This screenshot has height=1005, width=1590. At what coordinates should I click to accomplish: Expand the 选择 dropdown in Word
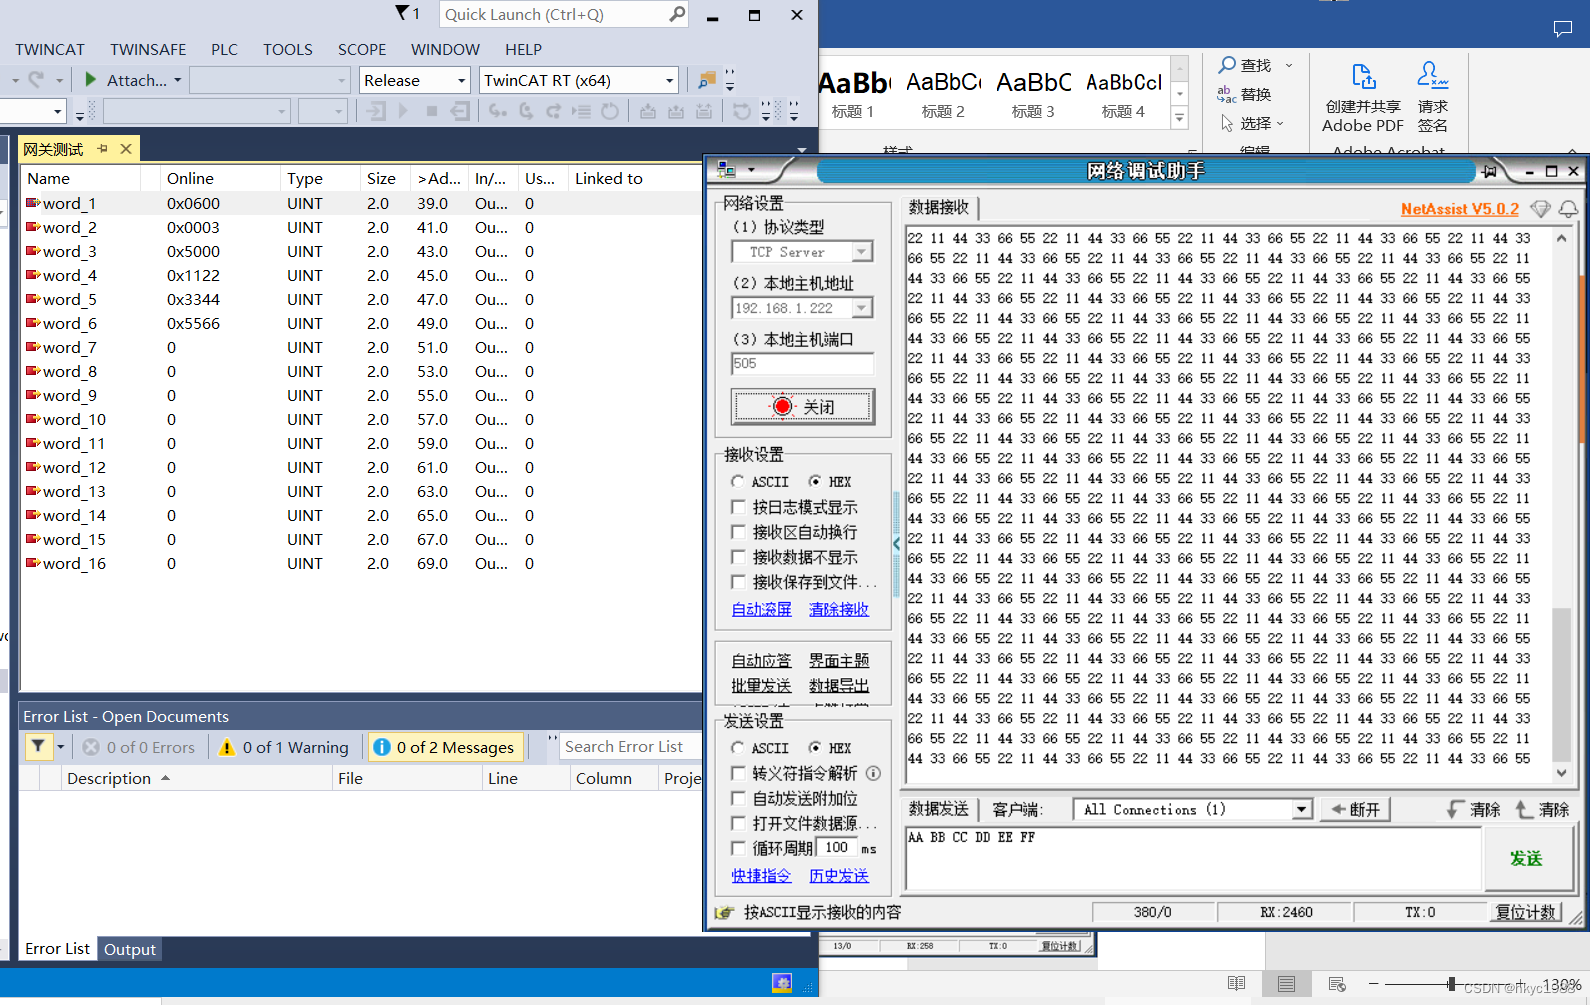1280,123
